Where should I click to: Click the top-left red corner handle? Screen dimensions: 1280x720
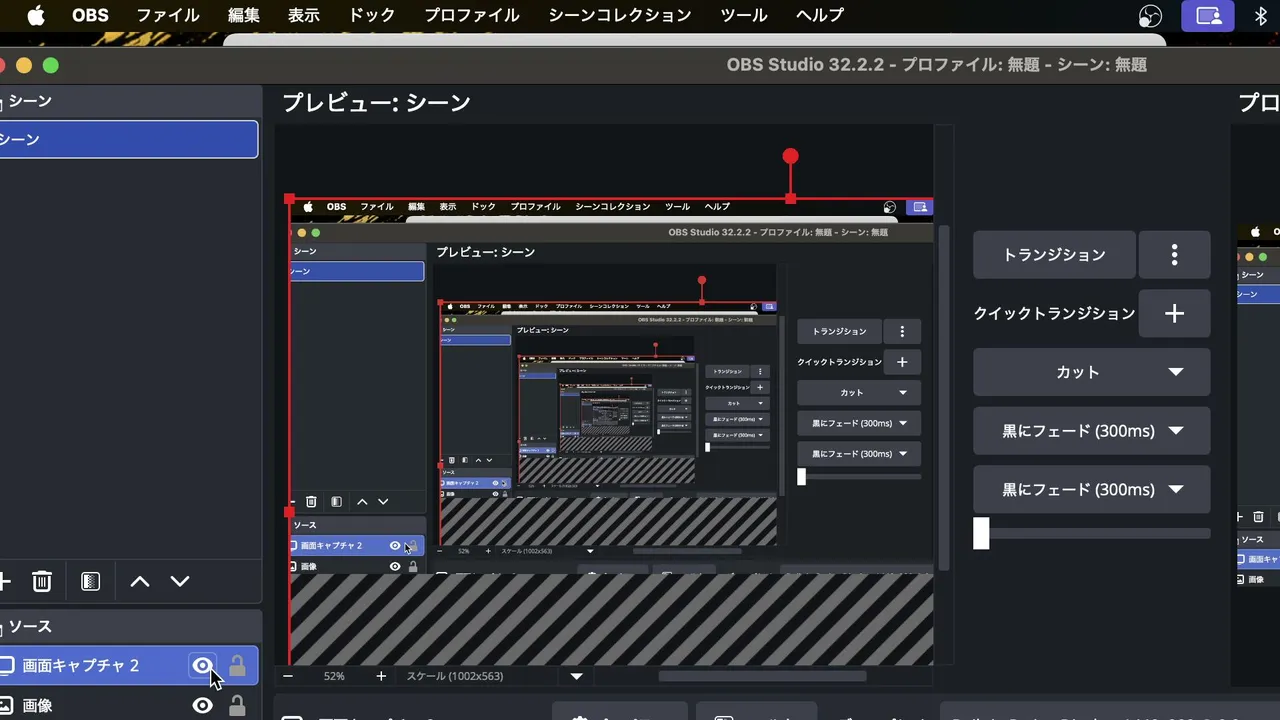(290, 199)
